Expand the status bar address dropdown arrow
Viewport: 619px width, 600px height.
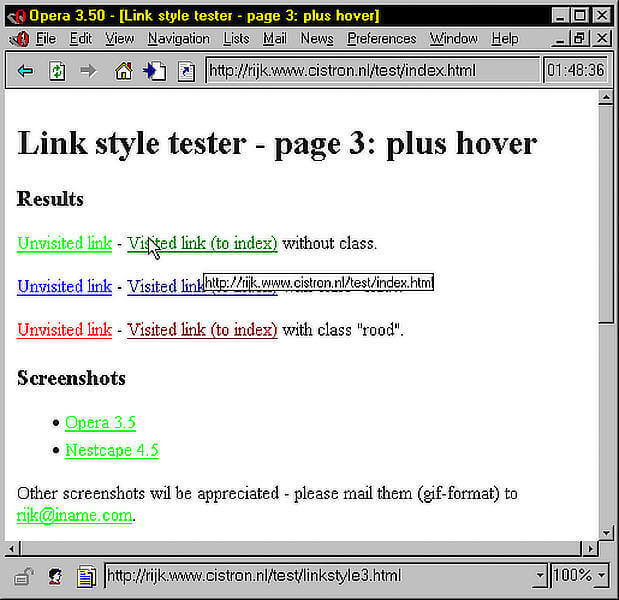[x=539, y=576]
